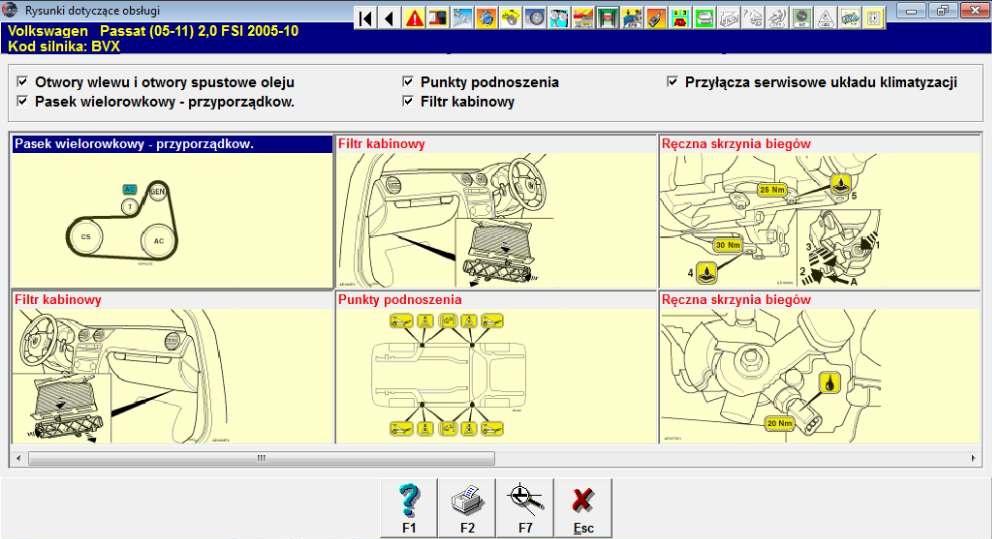Click the red and black toolbar icon
Viewport: 992px width, 539px height.
tap(438, 18)
